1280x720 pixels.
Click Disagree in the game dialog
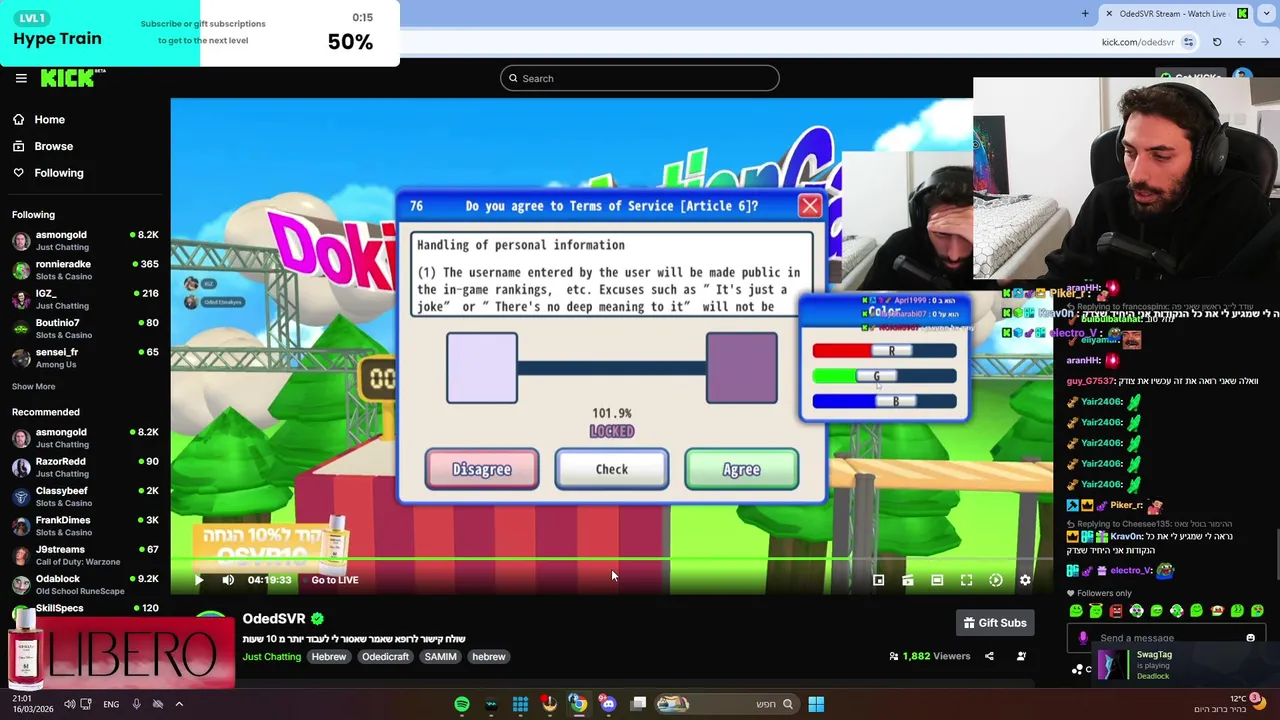(482, 470)
